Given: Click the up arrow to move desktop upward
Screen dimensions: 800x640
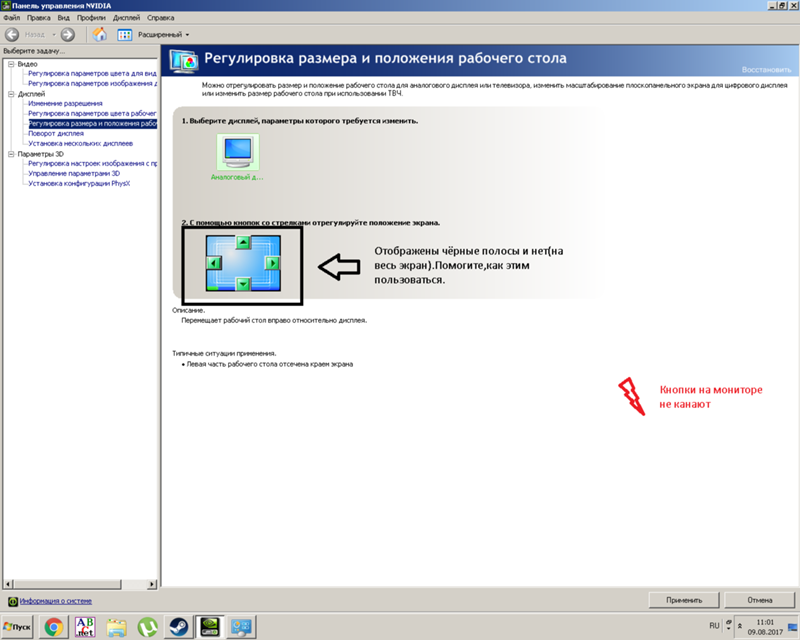Looking at the screenshot, I should (243, 242).
